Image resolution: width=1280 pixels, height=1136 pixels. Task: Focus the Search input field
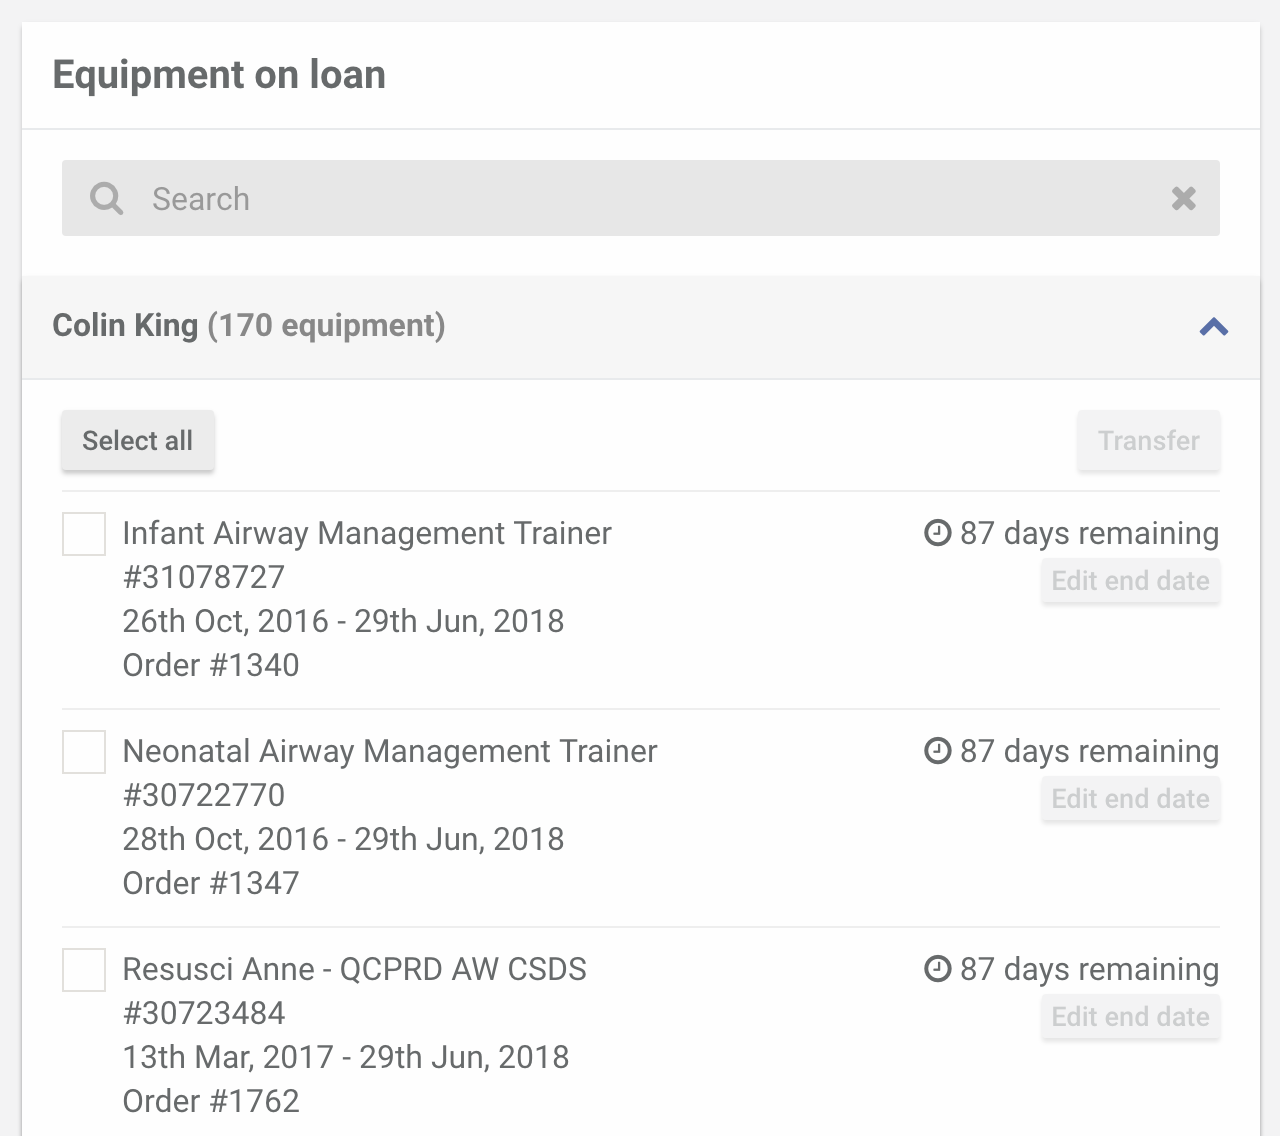click(641, 198)
